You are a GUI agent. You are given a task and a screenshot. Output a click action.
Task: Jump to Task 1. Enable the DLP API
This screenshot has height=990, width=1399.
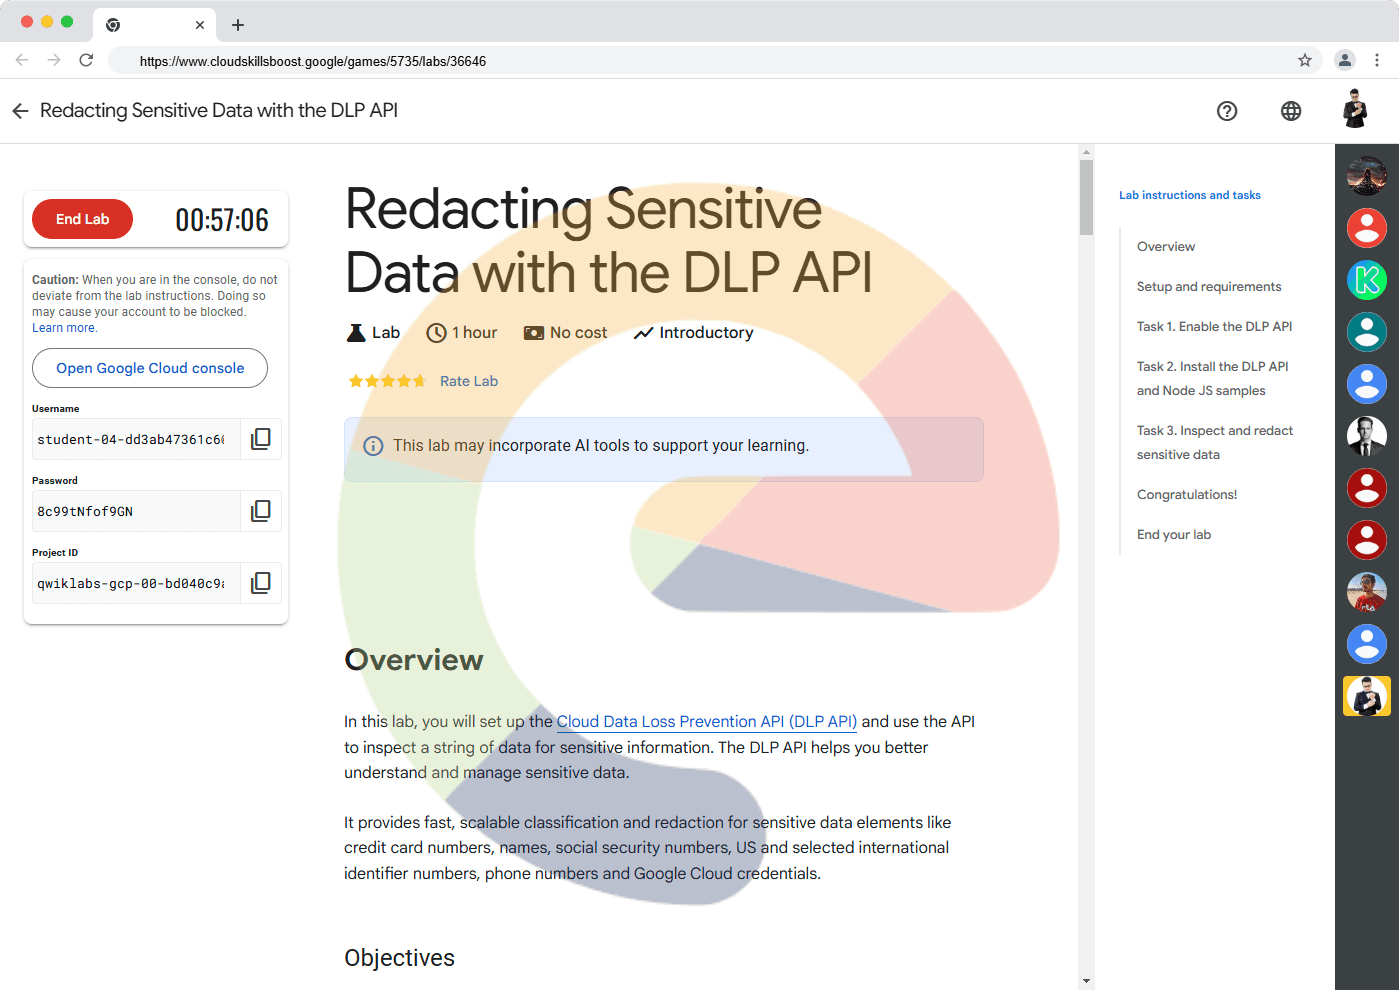(x=1214, y=327)
